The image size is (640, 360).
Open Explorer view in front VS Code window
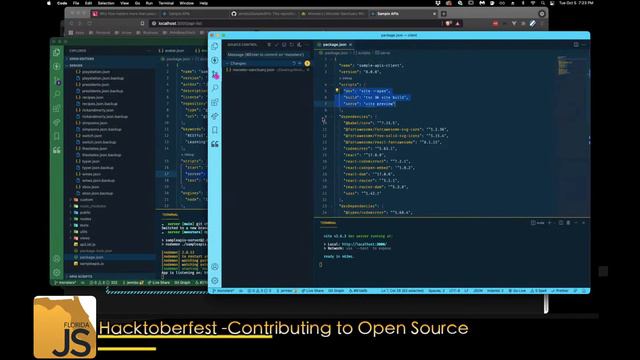[x=215, y=46]
